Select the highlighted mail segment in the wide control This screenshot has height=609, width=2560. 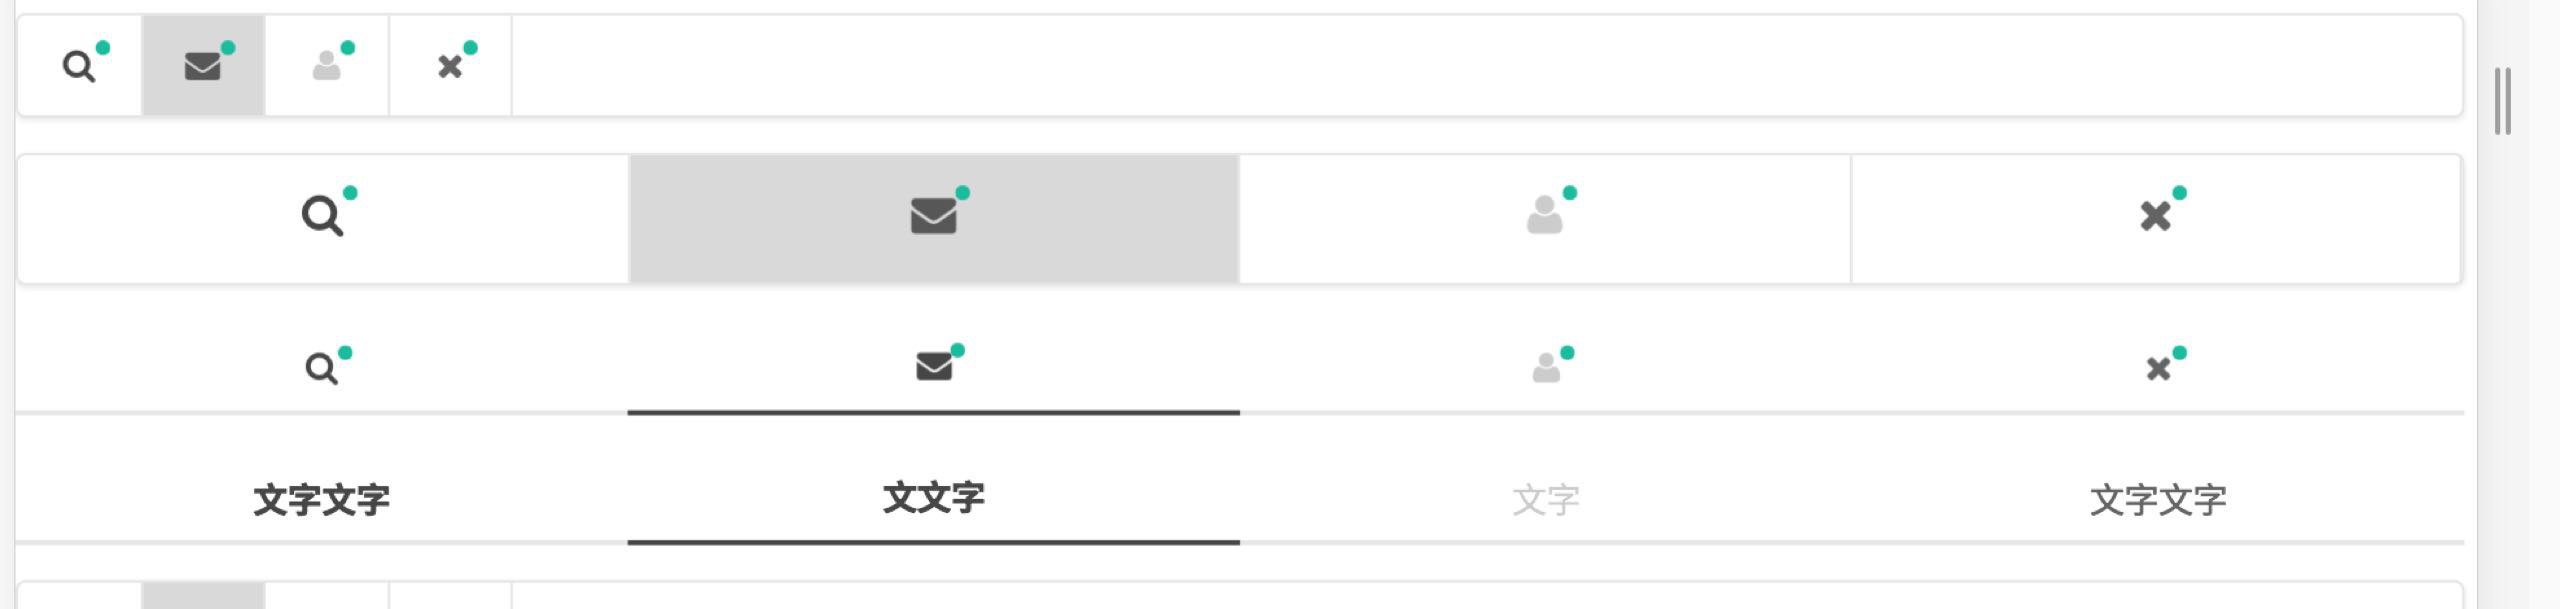coord(934,217)
